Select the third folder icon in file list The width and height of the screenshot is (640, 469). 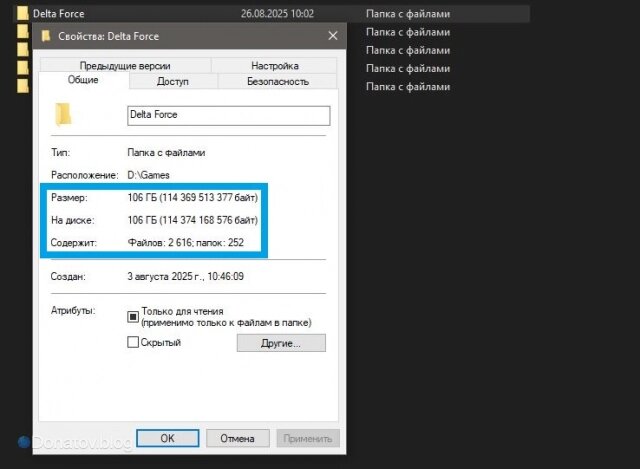[22, 49]
